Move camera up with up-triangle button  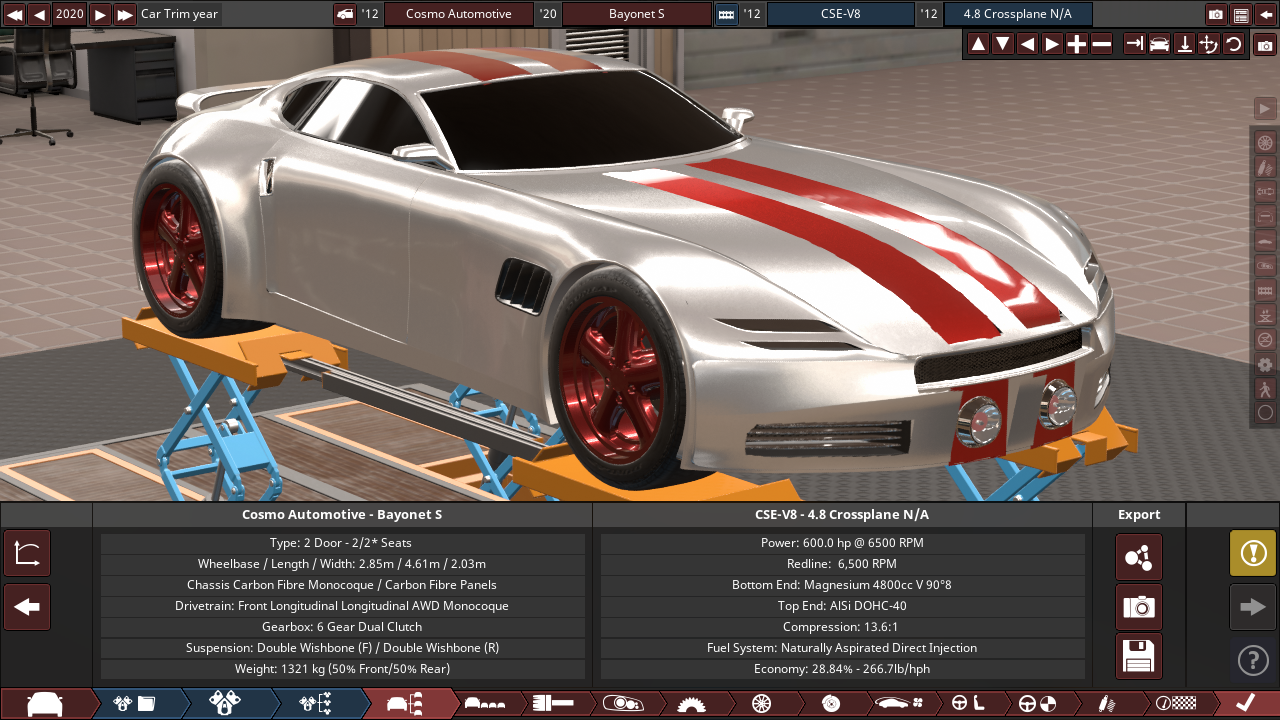pos(978,44)
